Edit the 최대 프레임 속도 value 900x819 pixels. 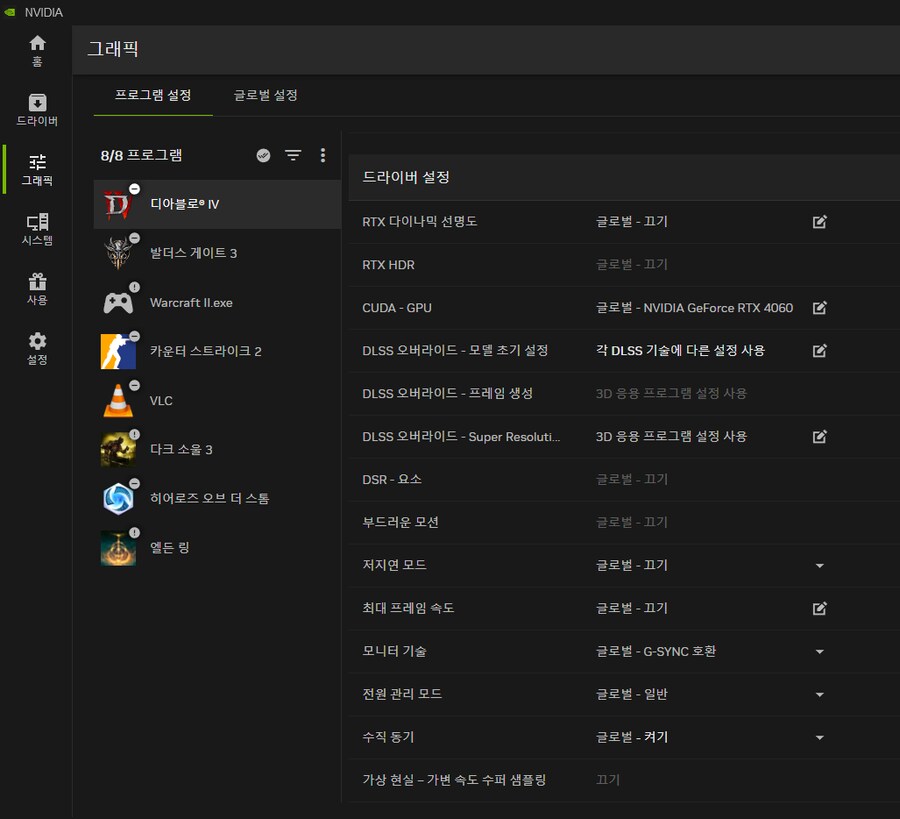pos(820,608)
